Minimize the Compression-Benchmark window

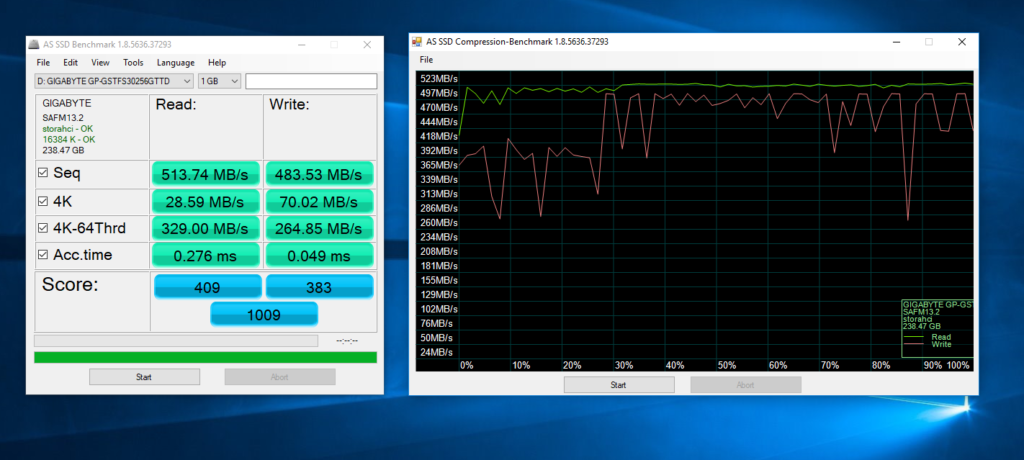[894, 42]
